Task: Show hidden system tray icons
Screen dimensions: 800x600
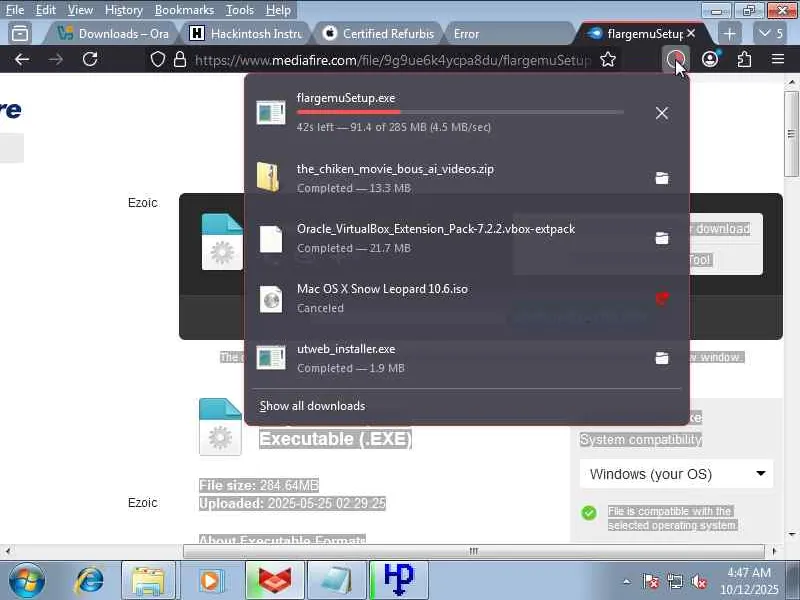Action: [x=627, y=581]
